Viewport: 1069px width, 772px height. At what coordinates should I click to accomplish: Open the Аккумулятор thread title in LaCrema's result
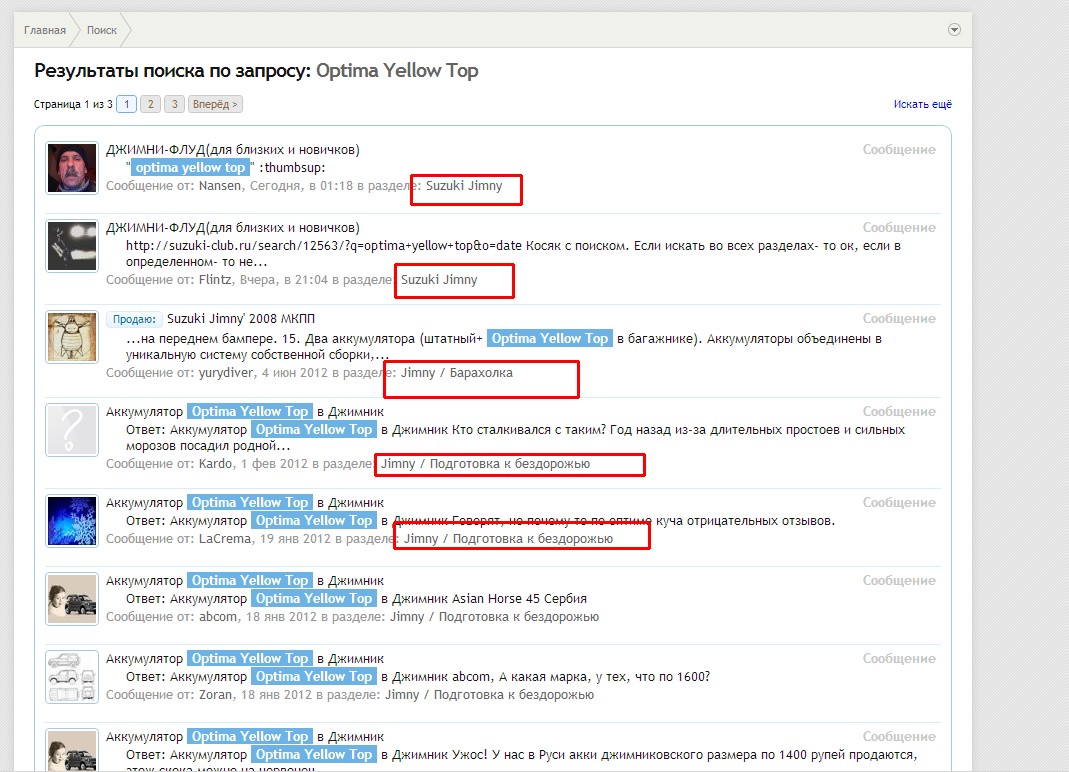point(245,503)
